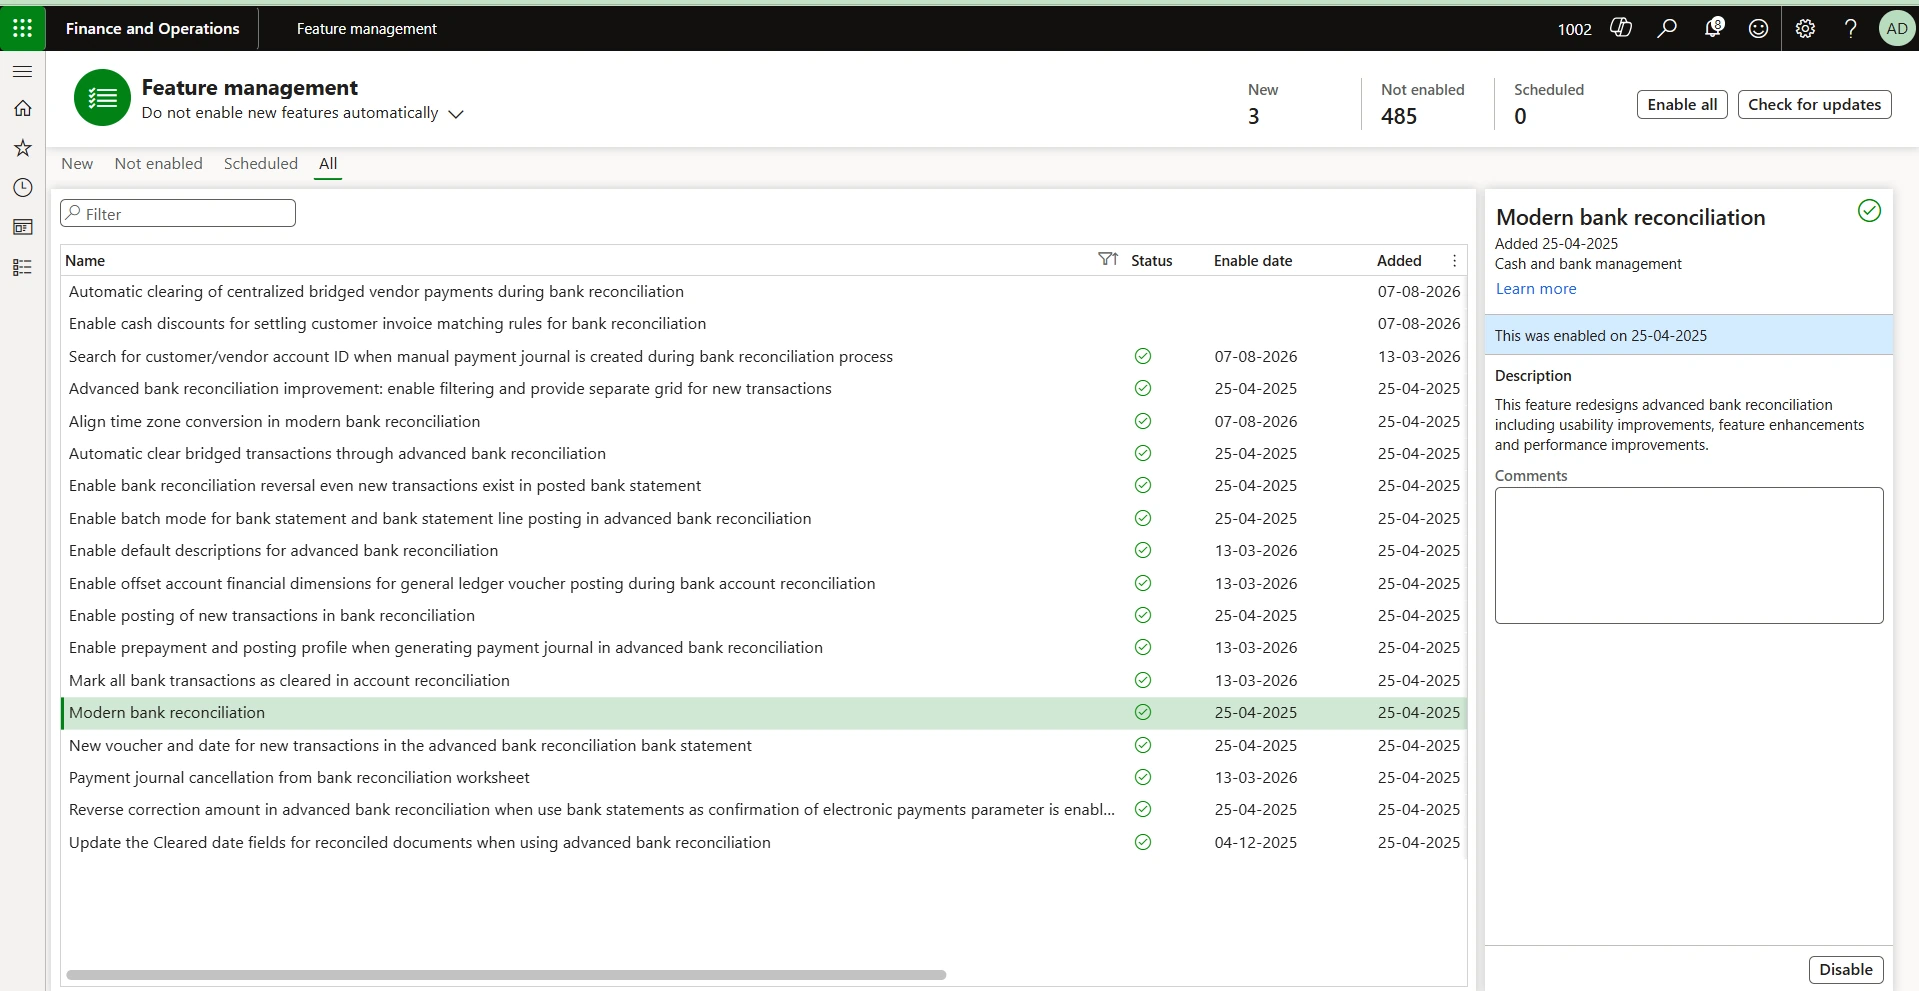This screenshot has height=991, width=1919.
Task: Sort by Enable date column header
Action: click(x=1253, y=260)
